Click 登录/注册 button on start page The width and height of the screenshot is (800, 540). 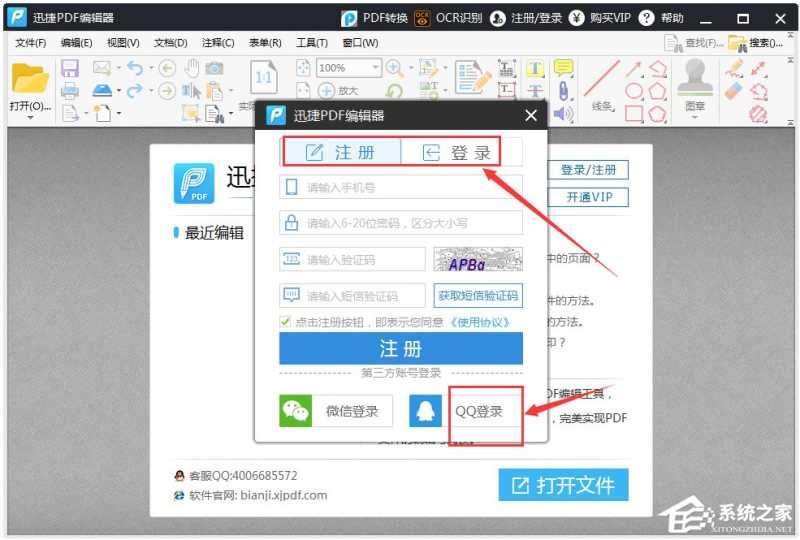pyautogui.click(x=588, y=170)
